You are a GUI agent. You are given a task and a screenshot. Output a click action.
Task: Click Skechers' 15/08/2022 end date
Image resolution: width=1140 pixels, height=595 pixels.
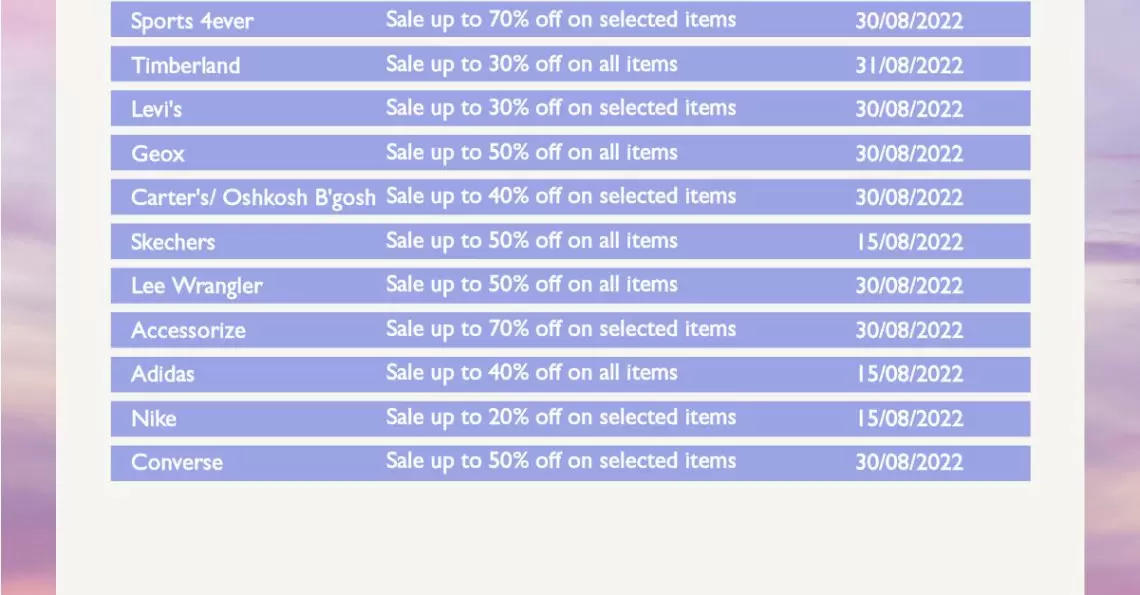pos(909,241)
